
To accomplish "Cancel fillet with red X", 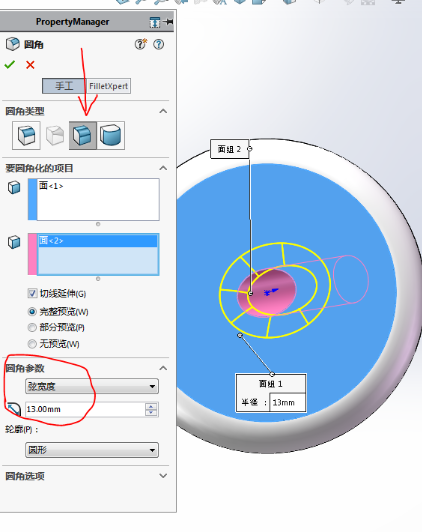I will coord(30,64).
